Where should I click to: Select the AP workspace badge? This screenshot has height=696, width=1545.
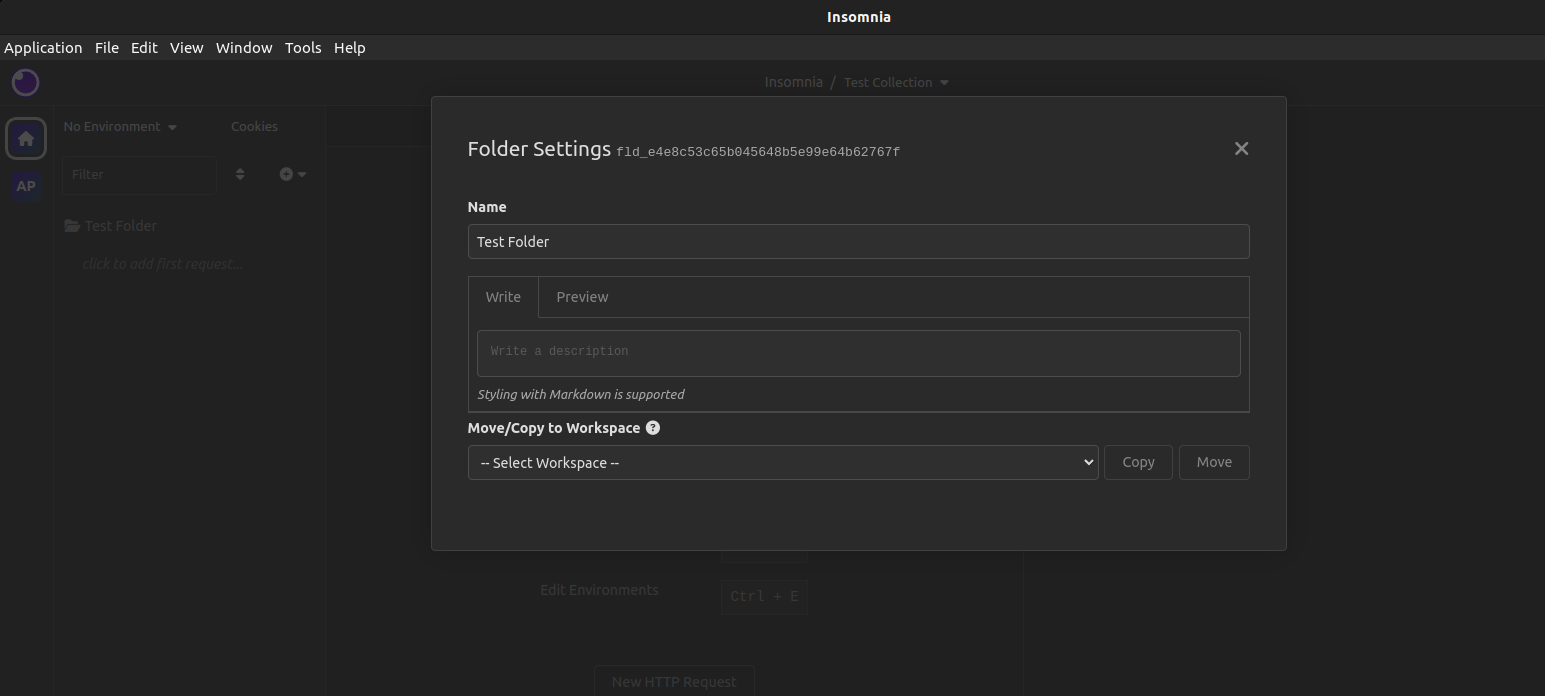pyautogui.click(x=26, y=186)
